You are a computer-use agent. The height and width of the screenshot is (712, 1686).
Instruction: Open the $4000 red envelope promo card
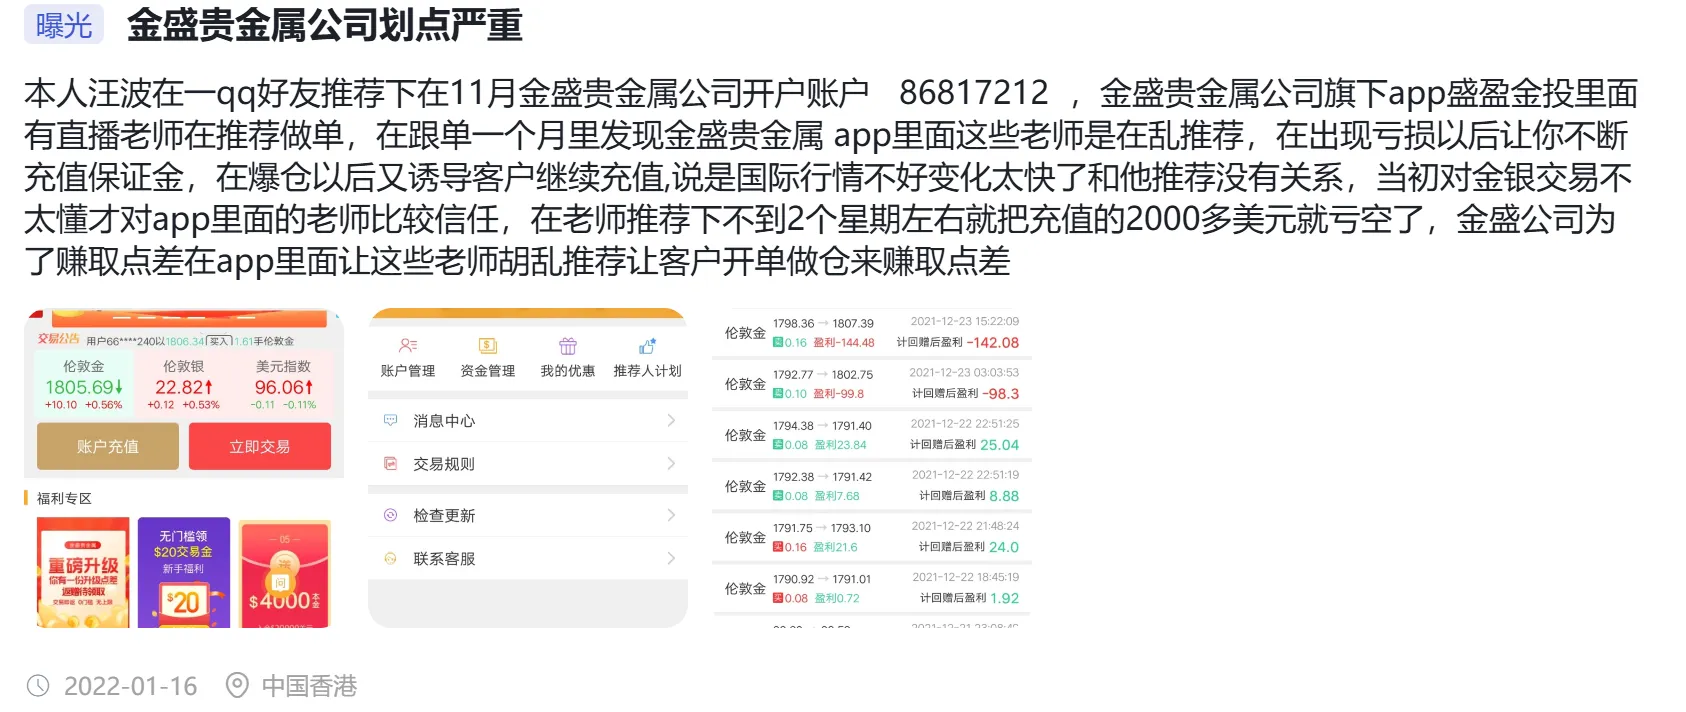coord(285,574)
